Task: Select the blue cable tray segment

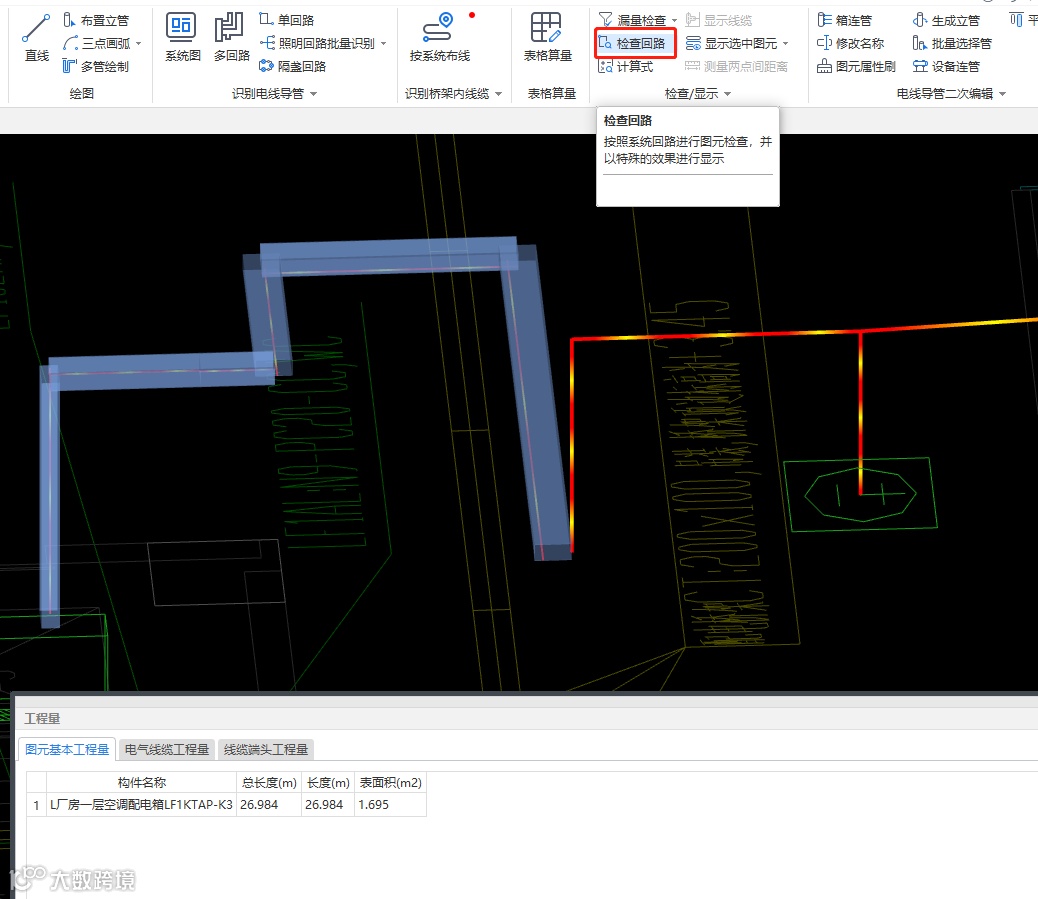Action: [391, 256]
